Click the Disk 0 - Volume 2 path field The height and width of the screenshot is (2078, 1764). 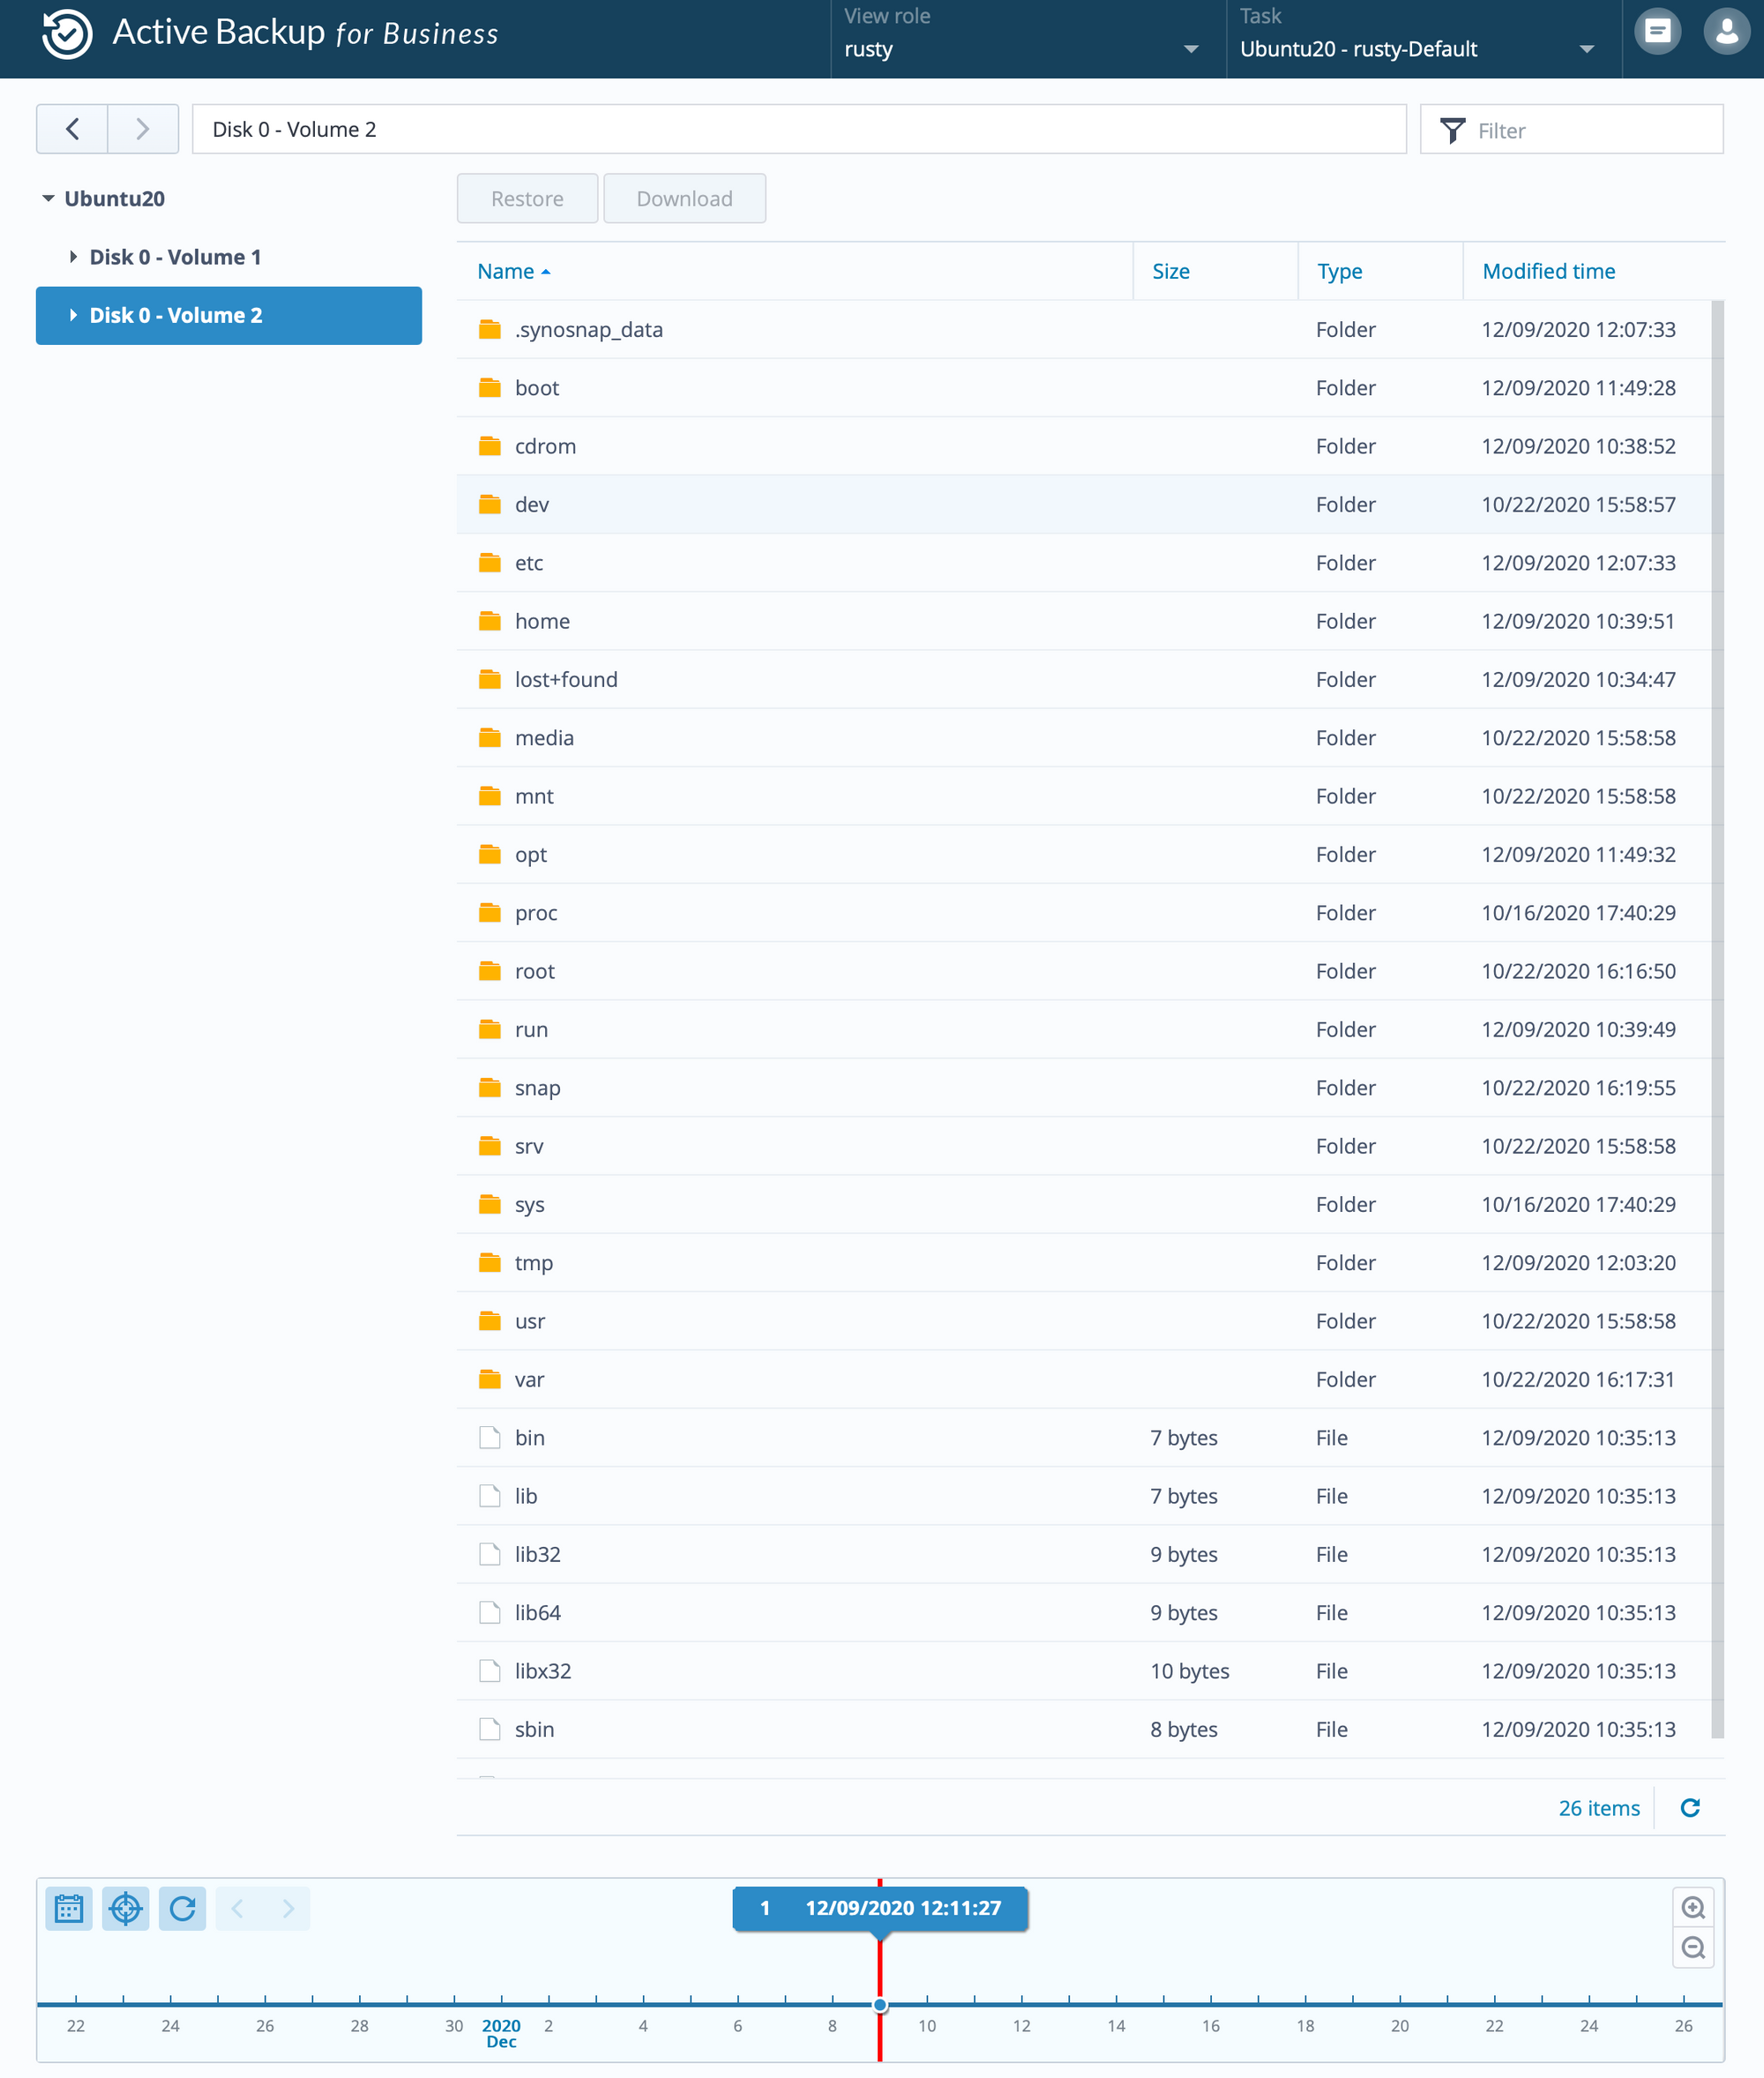tap(799, 129)
